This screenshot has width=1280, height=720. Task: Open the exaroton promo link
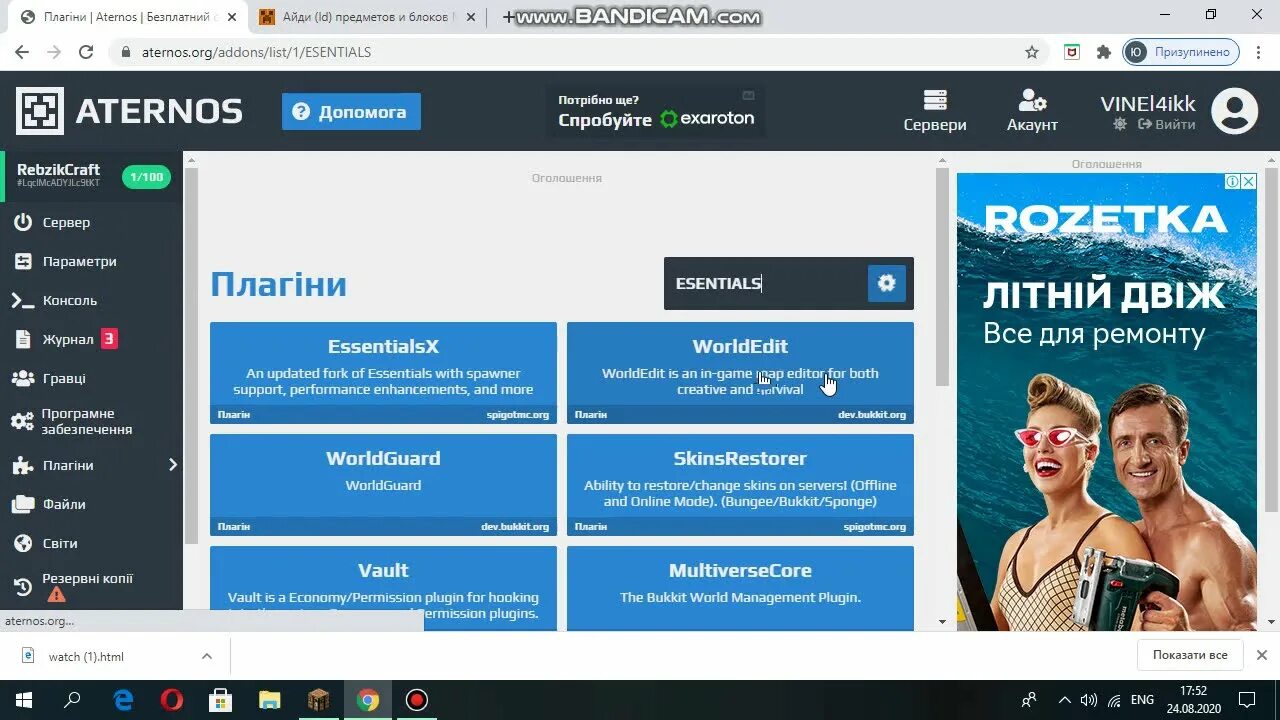(656, 111)
